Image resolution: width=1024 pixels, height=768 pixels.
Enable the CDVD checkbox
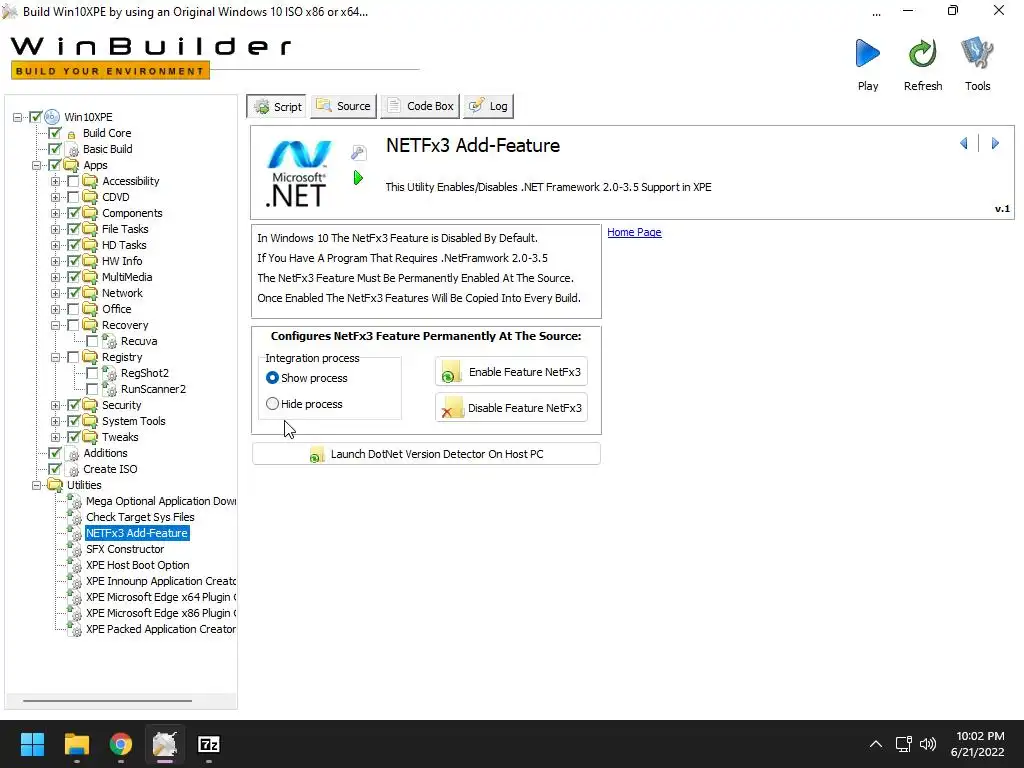pos(73,197)
